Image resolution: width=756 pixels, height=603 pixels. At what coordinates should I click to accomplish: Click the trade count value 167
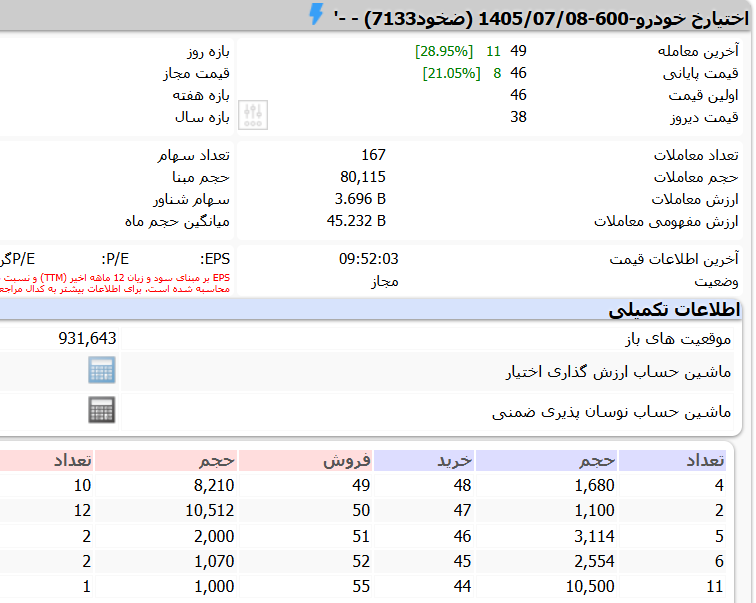[x=373, y=155]
